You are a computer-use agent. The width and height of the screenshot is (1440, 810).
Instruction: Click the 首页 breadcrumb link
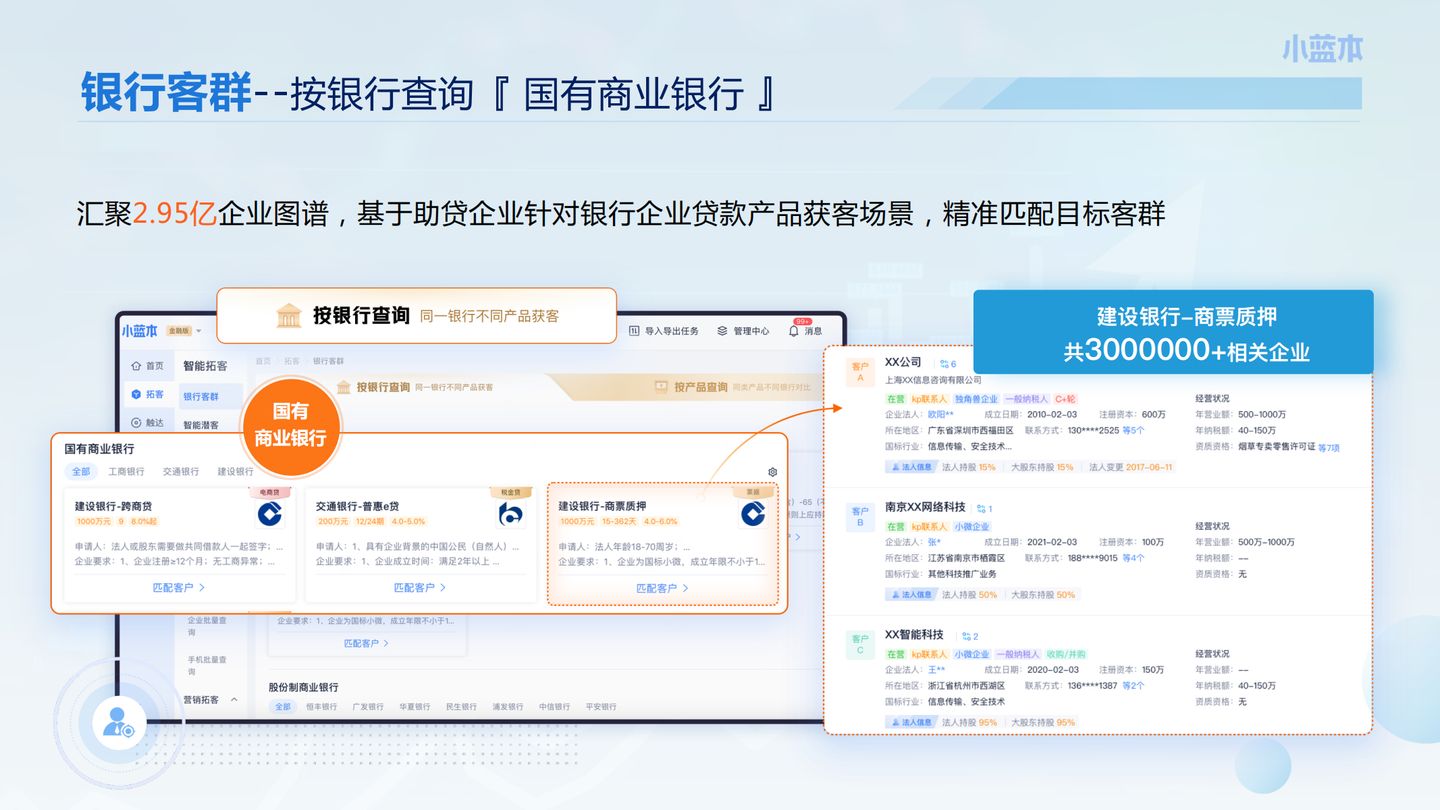coord(263,361)
